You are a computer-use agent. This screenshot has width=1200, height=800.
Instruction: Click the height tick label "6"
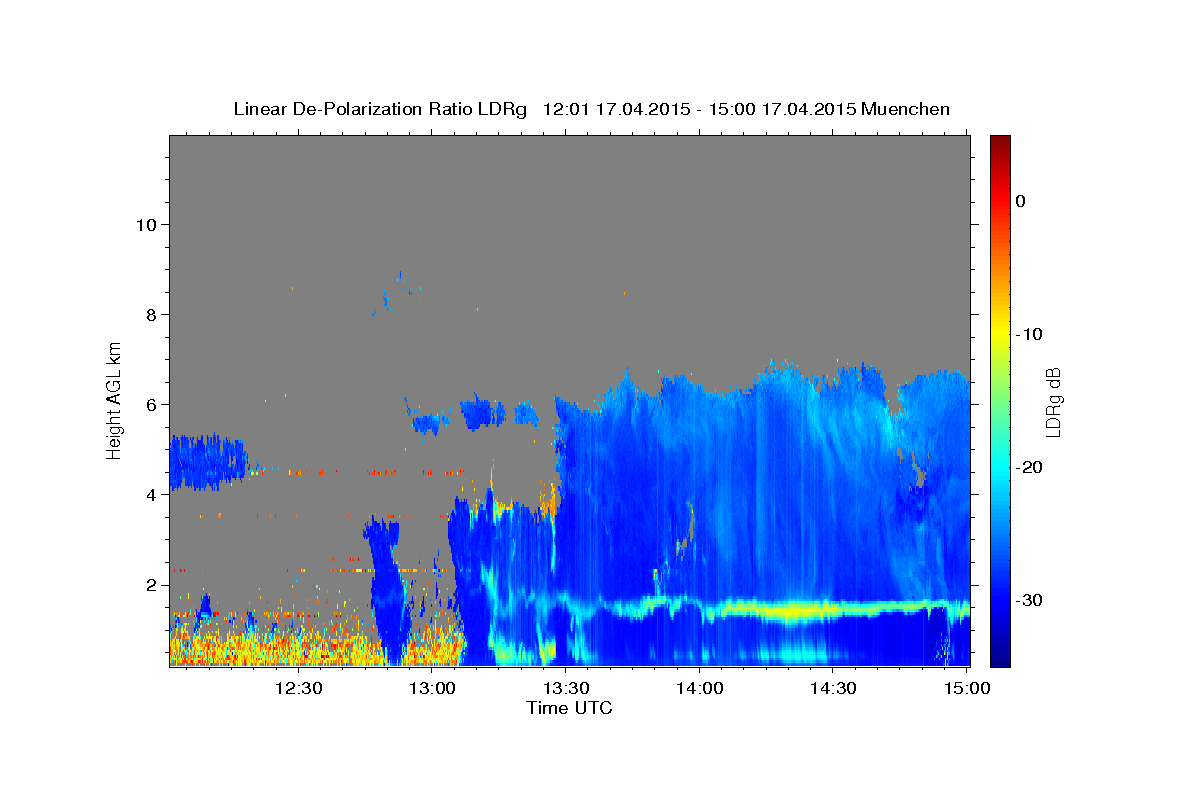coord(150,405)
